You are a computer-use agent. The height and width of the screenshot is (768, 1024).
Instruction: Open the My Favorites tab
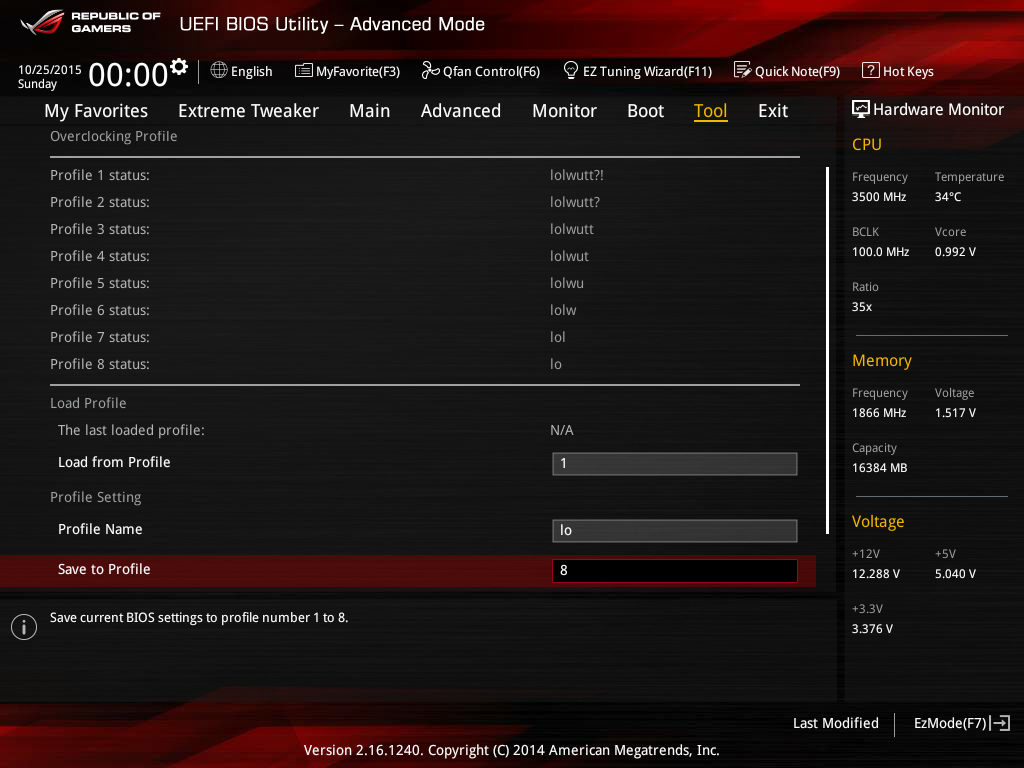[x=96, y=111]
